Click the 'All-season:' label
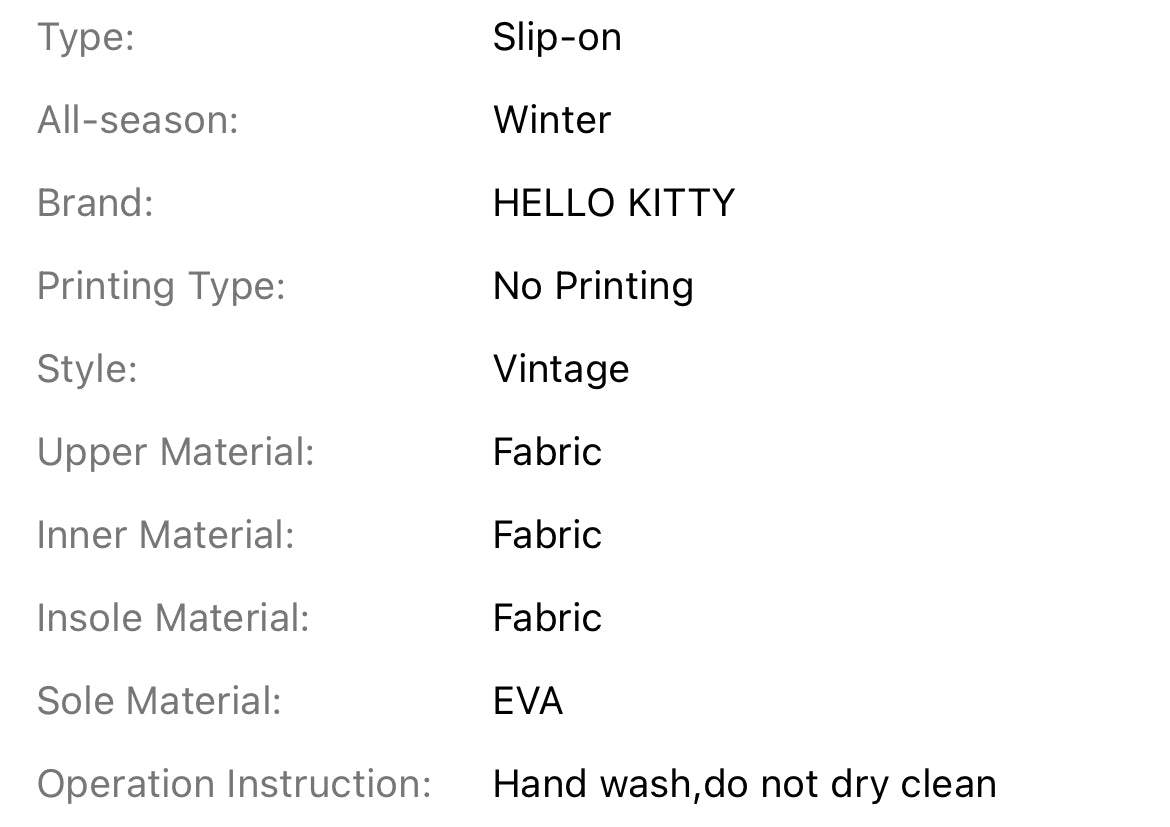 pos(138,121)
